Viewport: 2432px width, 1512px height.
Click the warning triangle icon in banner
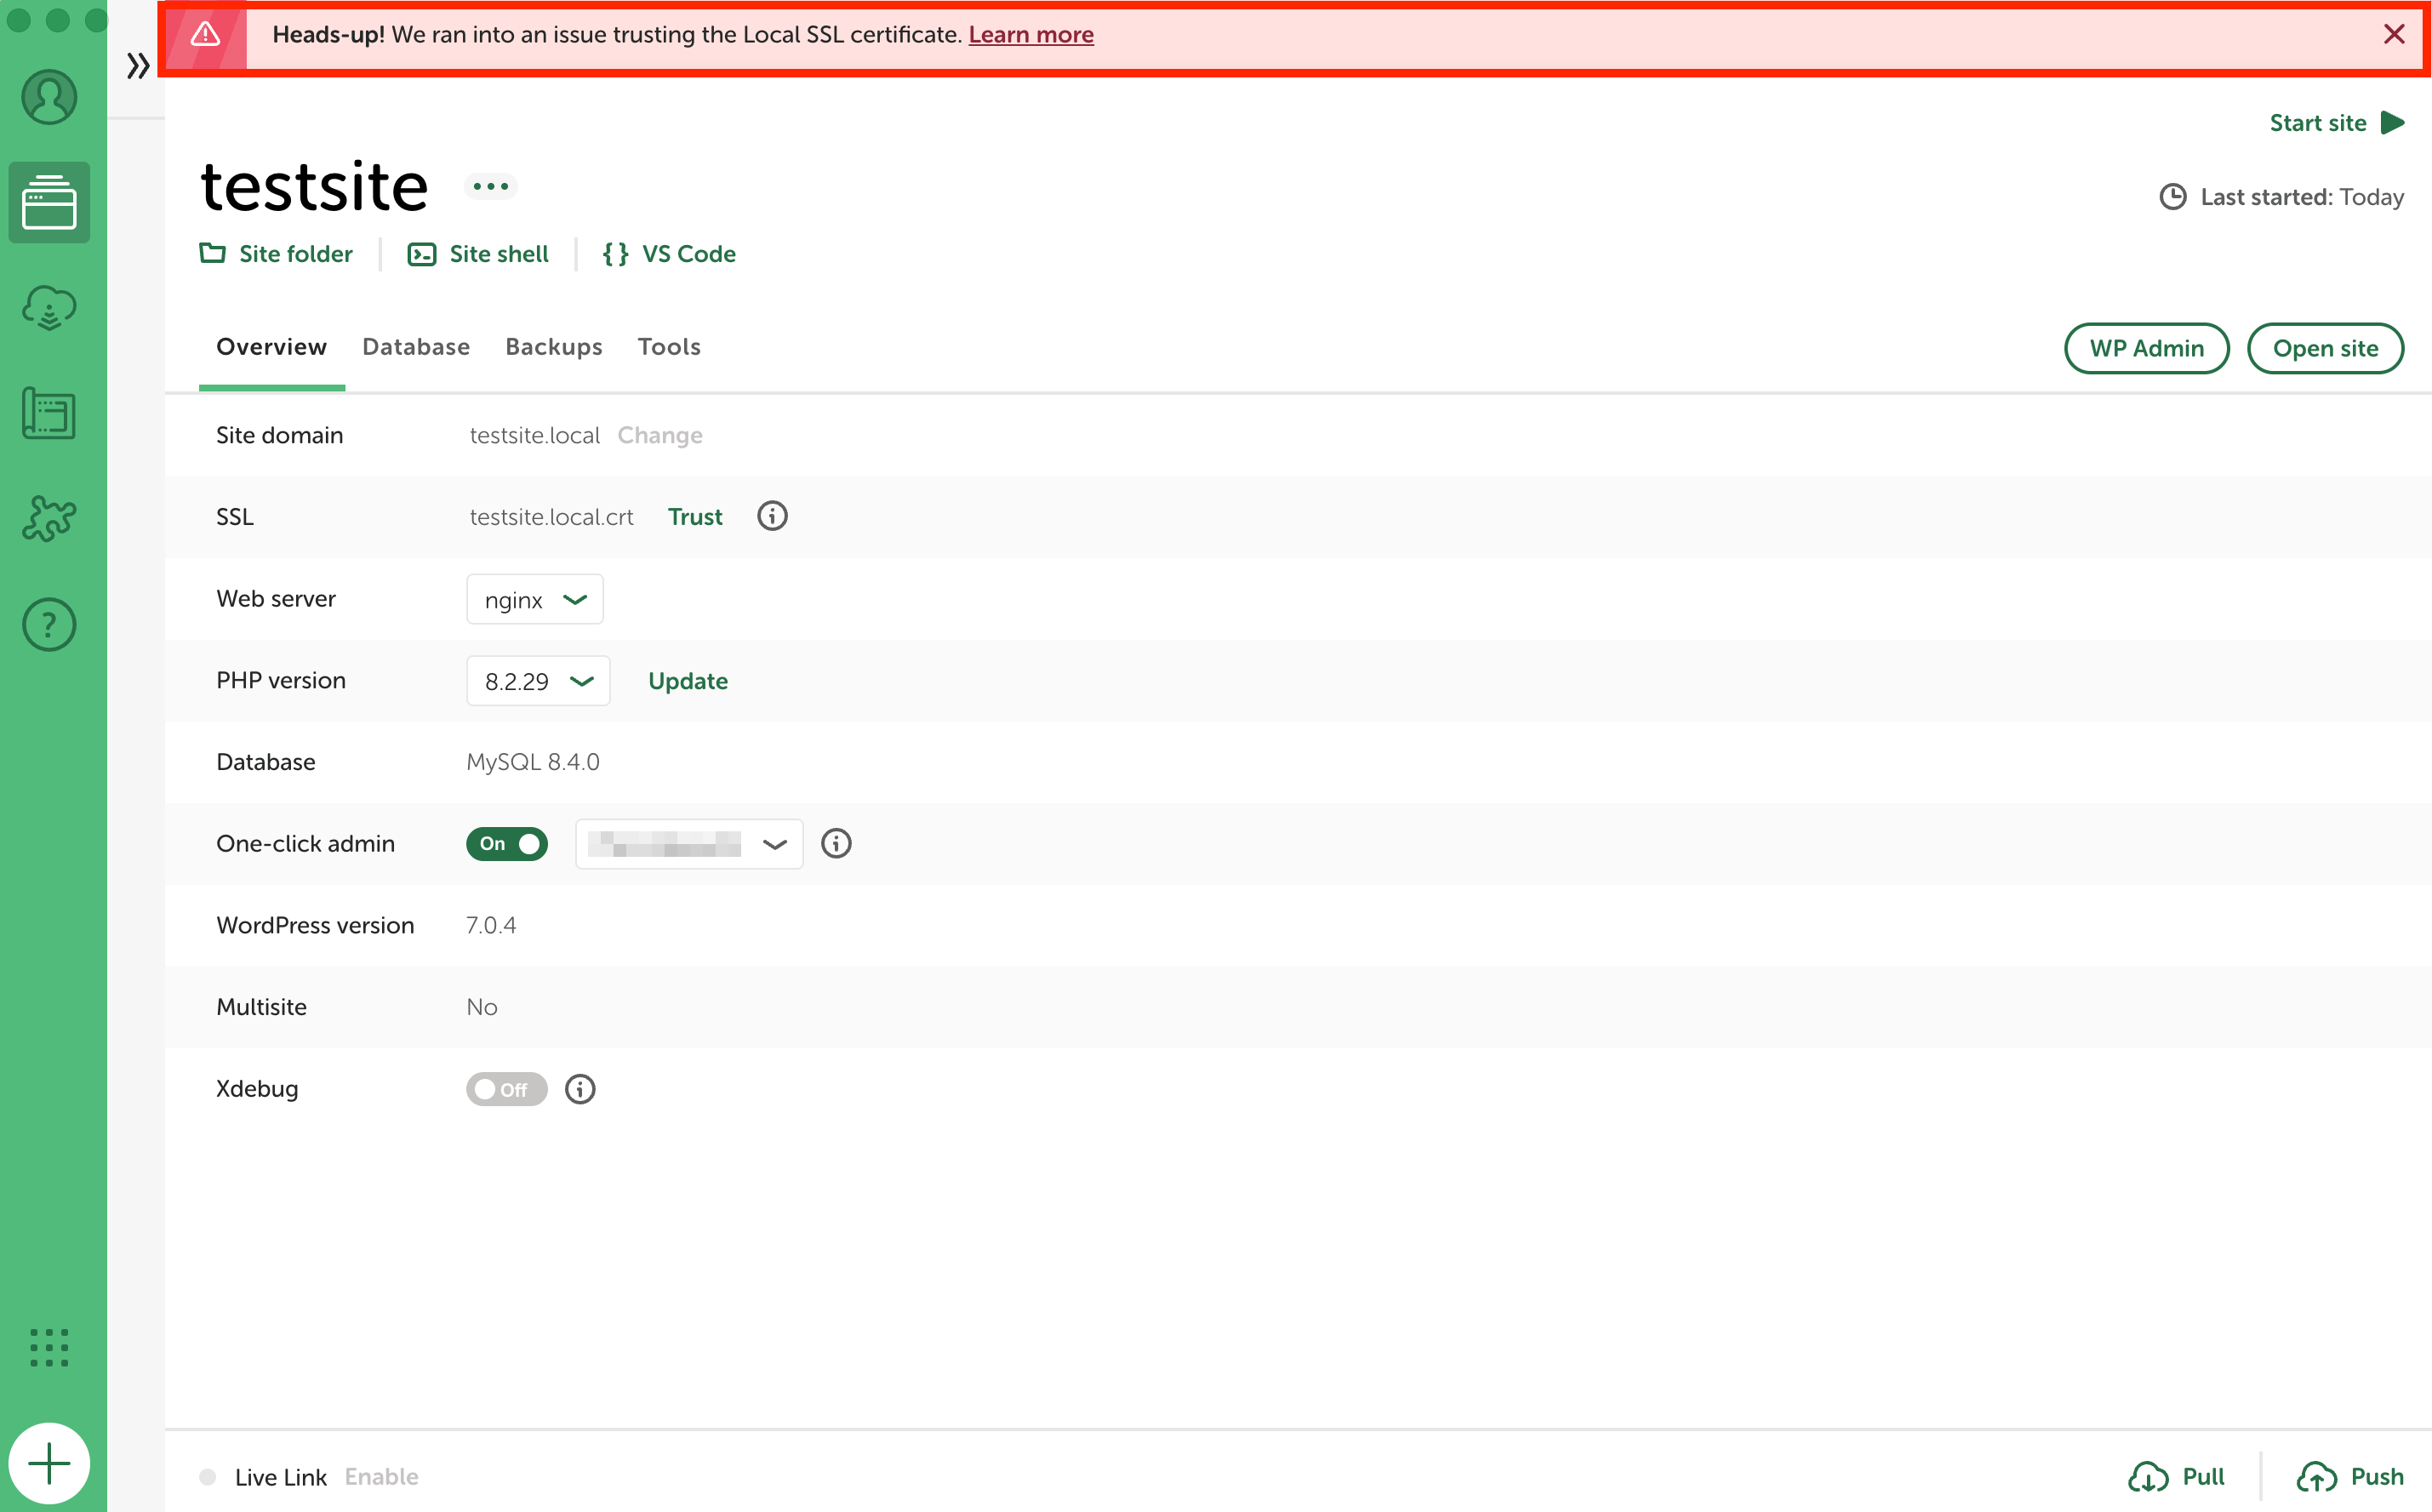click(205, 35)
